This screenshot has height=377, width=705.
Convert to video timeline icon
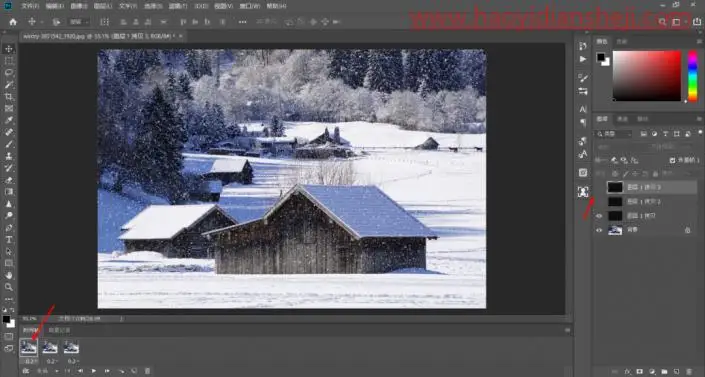pyautogui.click(x=26, y=371)
